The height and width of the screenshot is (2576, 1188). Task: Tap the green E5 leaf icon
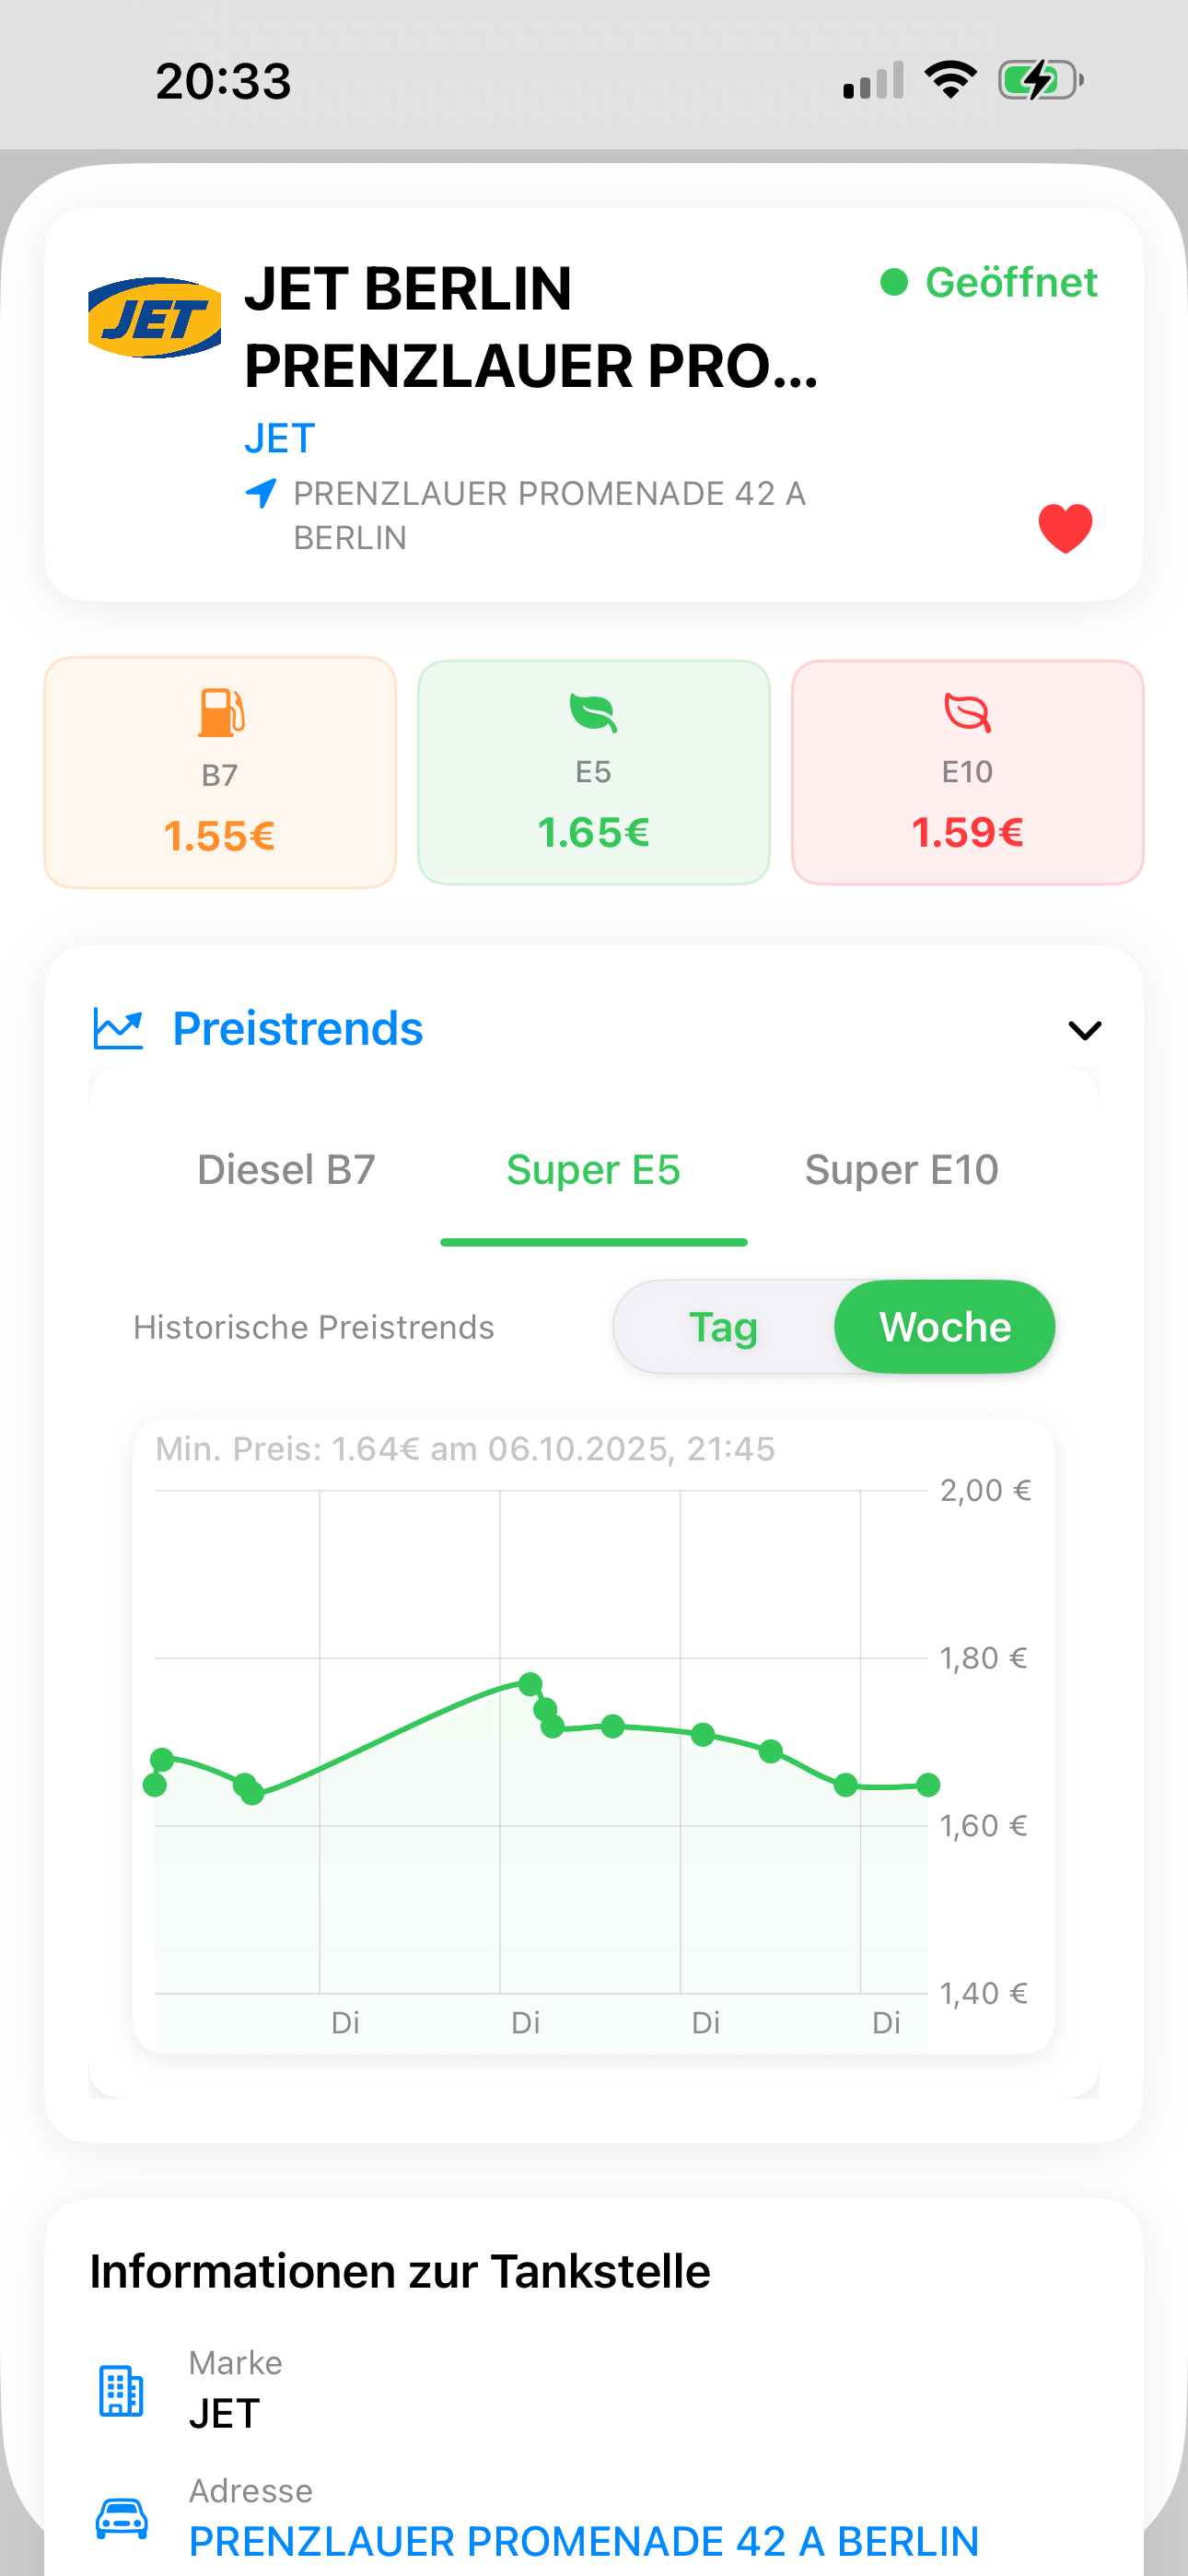[x=593, y=713]
